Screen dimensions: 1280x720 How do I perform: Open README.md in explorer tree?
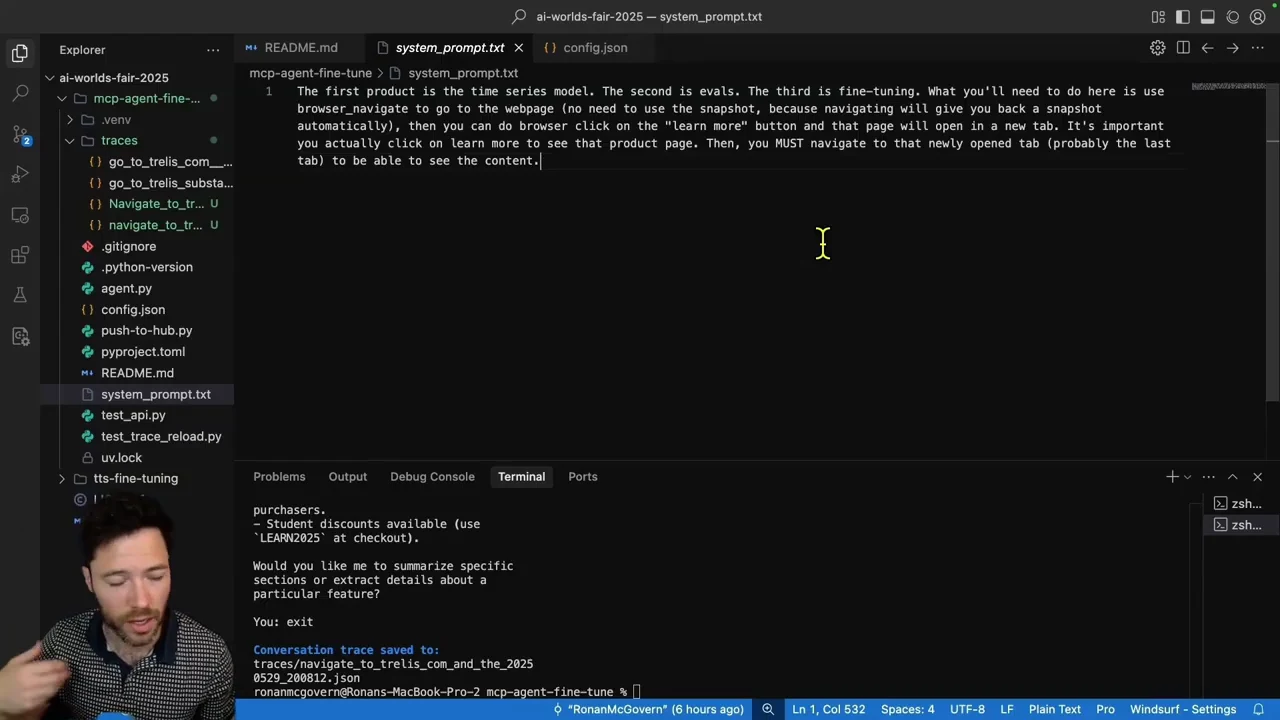click(x=137, y=373)
